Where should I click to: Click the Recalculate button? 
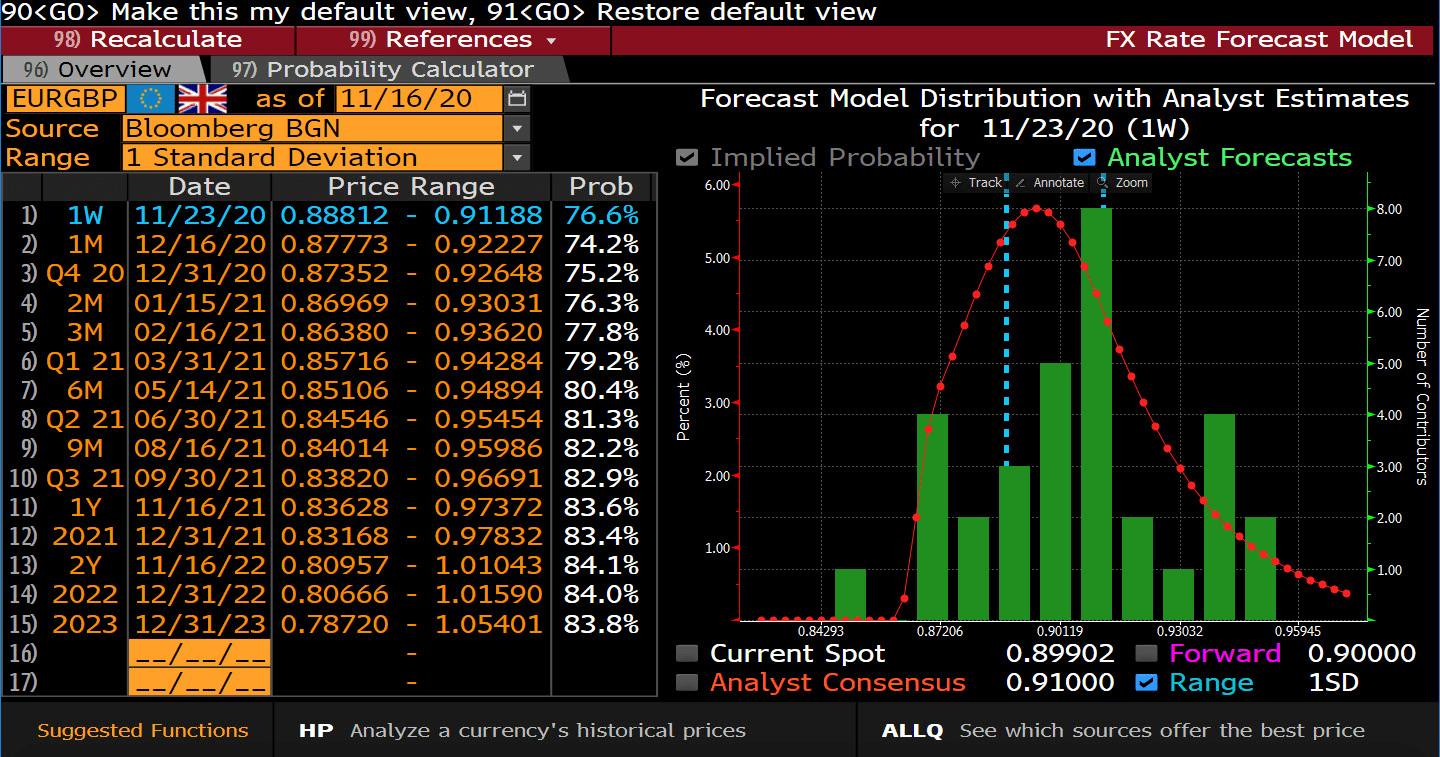[147, 40]
